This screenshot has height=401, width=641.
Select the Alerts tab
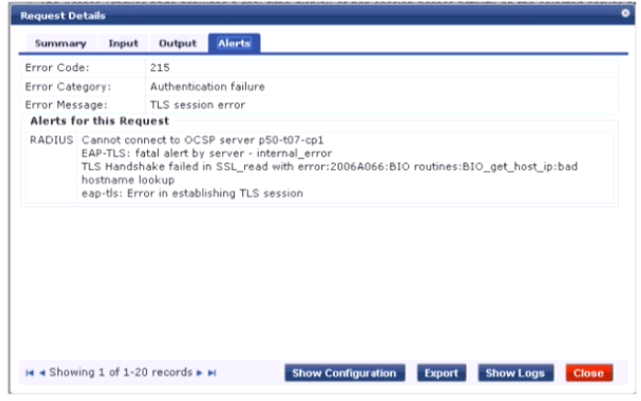(234, 43)
